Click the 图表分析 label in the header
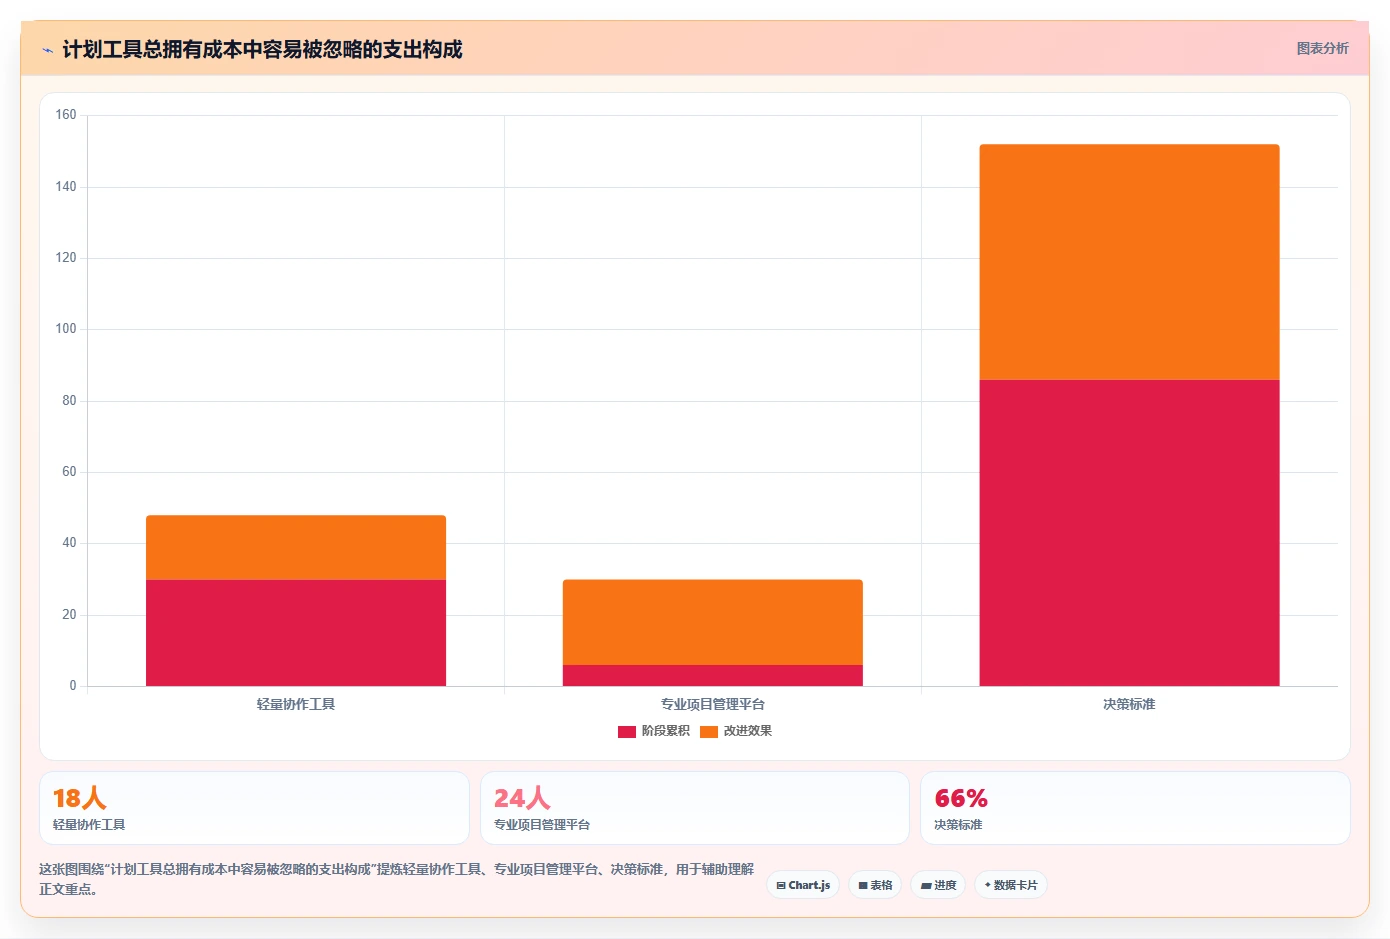 tap(1322, 48)
